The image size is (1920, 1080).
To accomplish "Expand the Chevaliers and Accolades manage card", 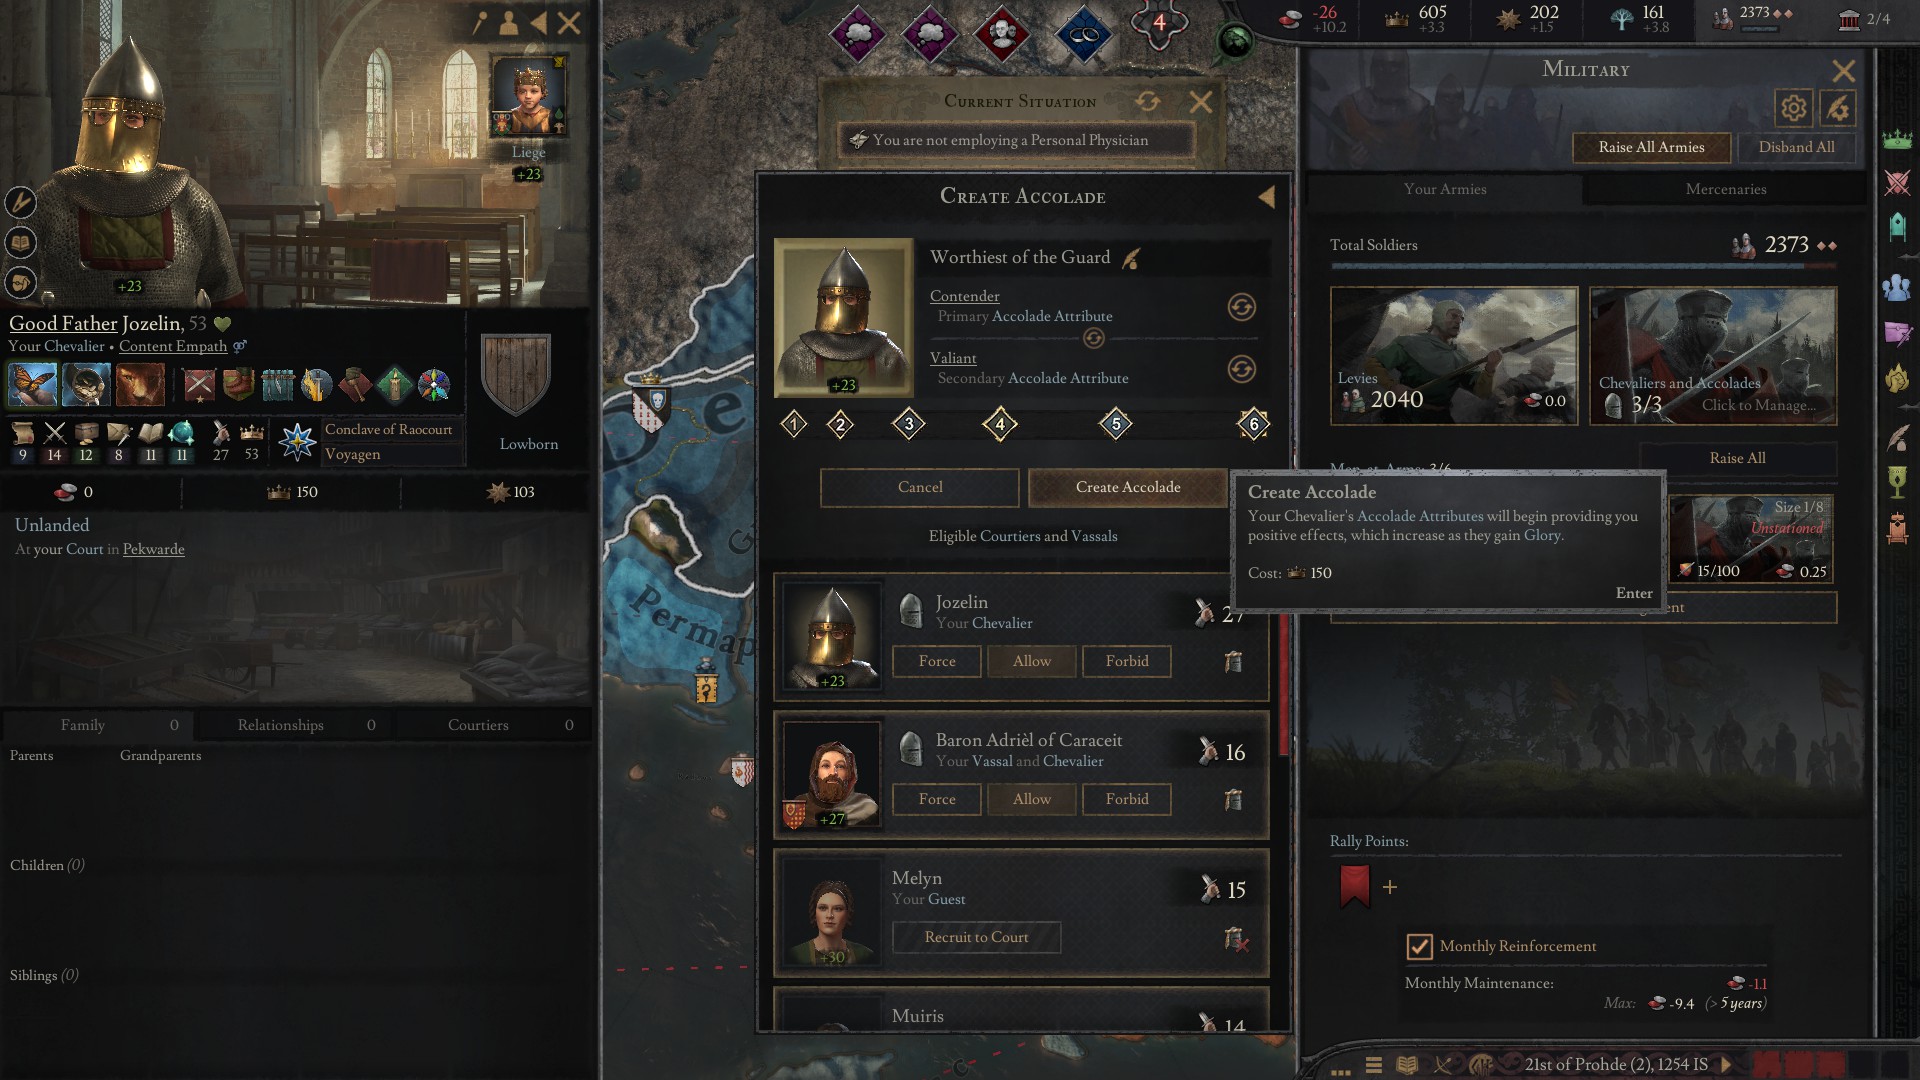I will point(1713,356).
